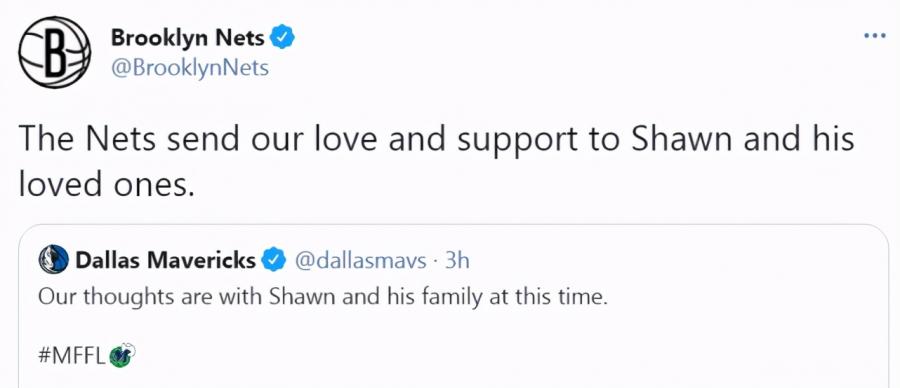Screen dimensions: 900x388
Task: Click the Mavericks emoji after #MFFL
Action: click(122, 355)
